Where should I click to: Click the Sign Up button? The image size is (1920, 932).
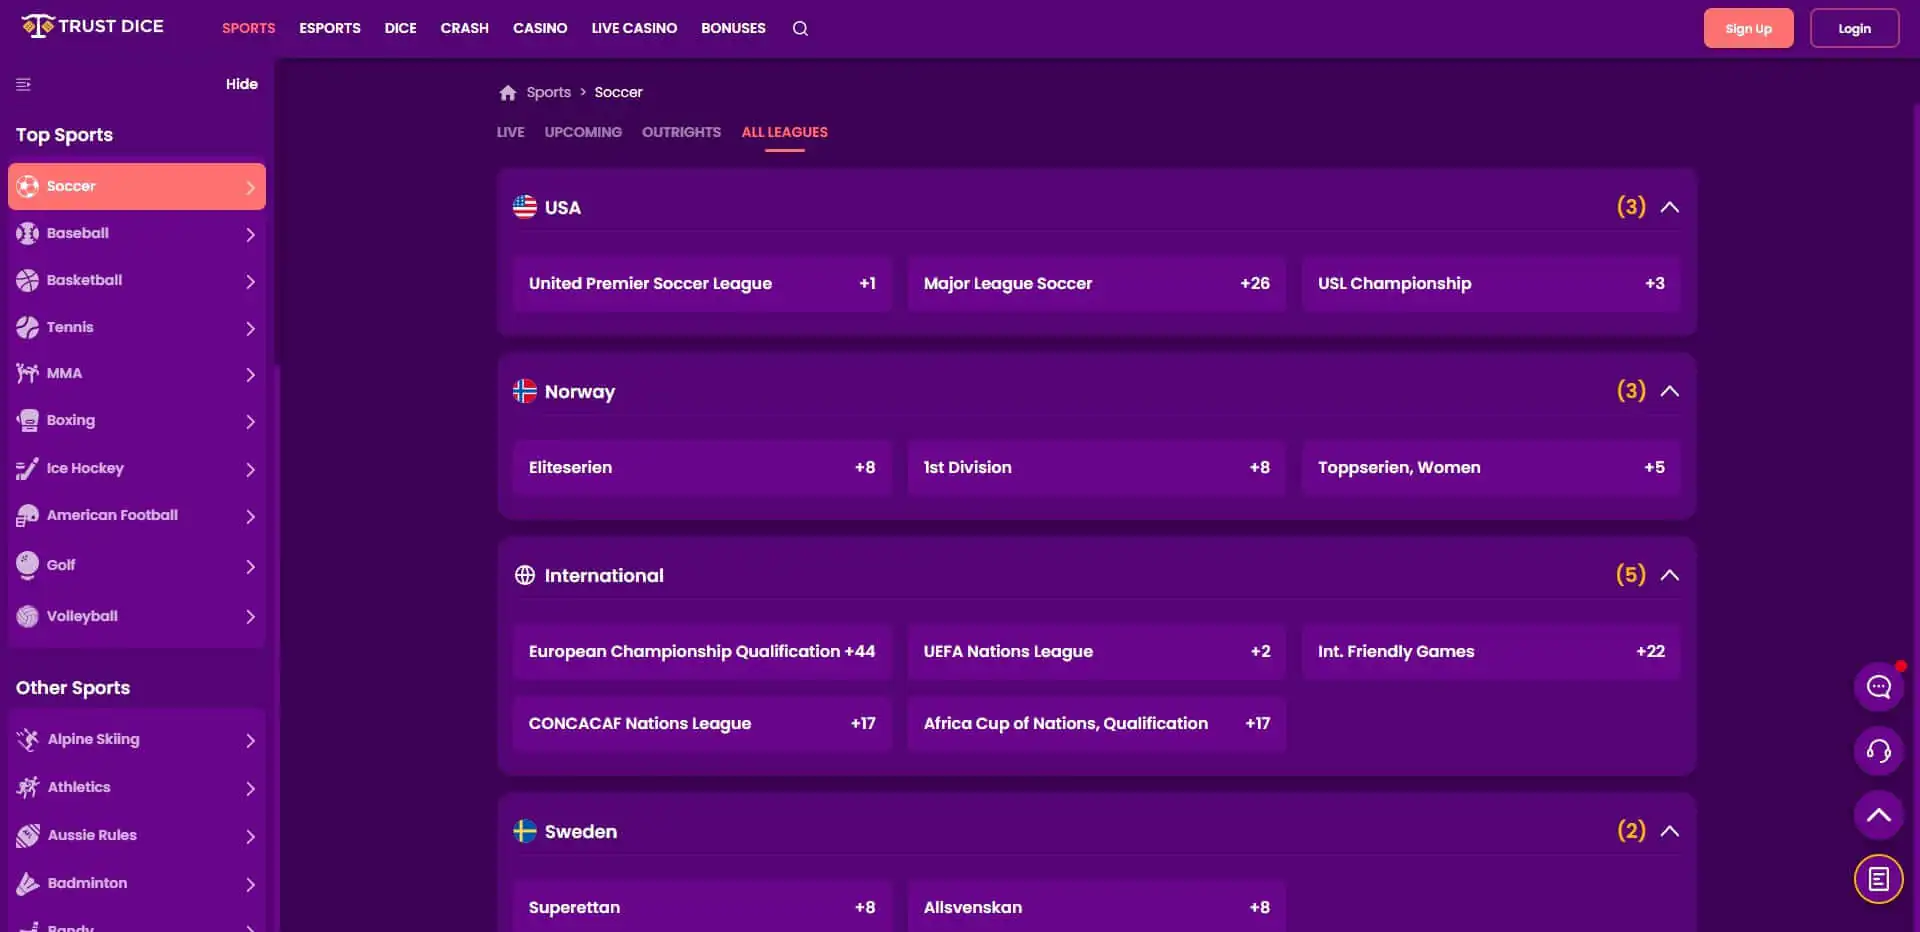click(x=1748, y=28)
